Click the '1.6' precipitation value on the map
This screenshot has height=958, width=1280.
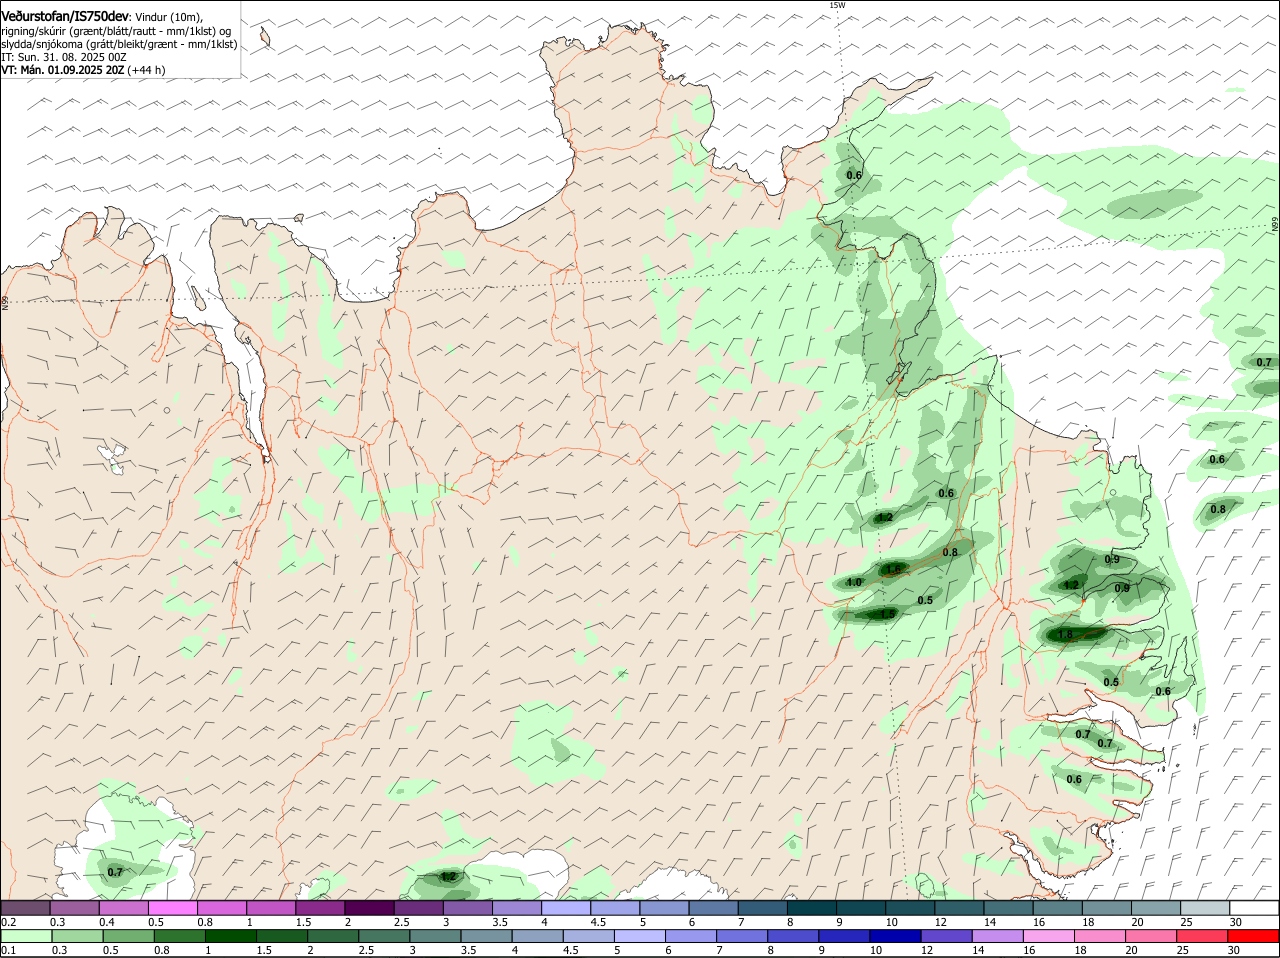pos(893,569)
